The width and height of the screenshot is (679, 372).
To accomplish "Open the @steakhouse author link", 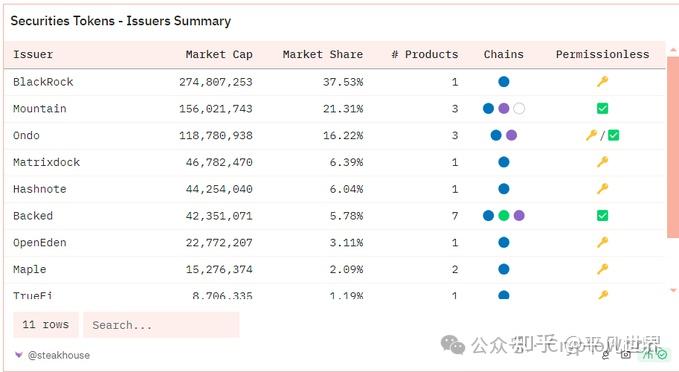I will click(59, 355).
